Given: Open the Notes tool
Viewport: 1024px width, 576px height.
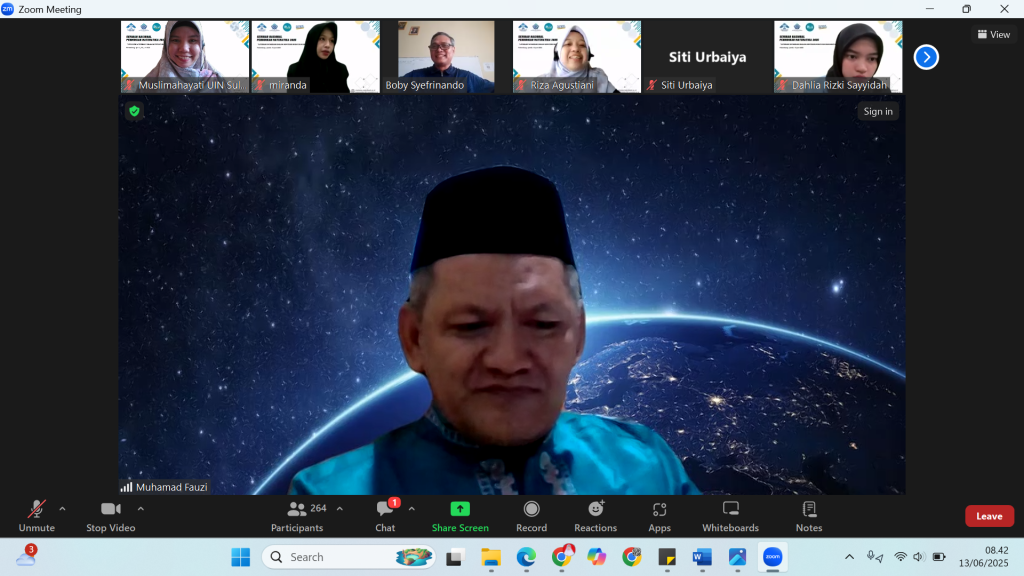Looking at the screenshot, I should tap(809, 510).
